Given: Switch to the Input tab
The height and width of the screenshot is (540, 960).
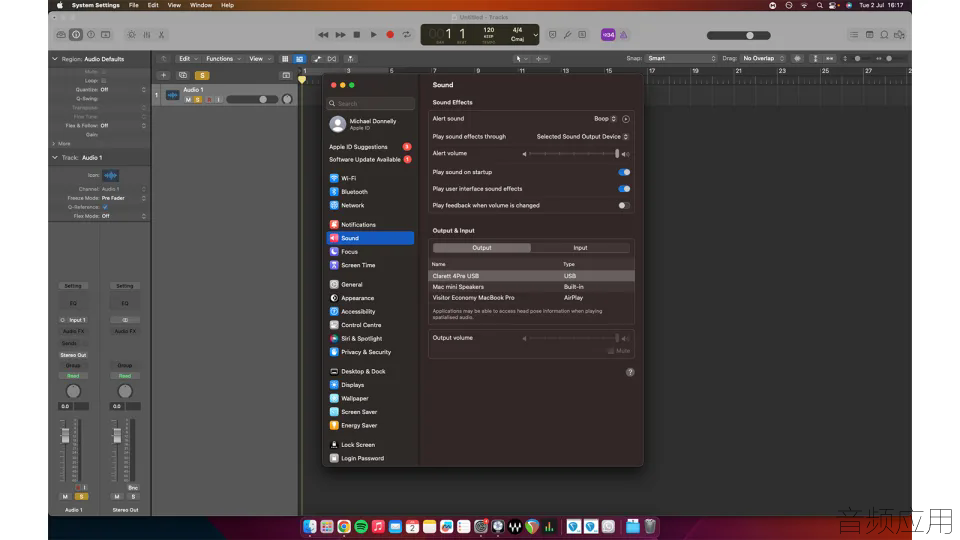Looking at the screenshot, I should click(580, 248).
